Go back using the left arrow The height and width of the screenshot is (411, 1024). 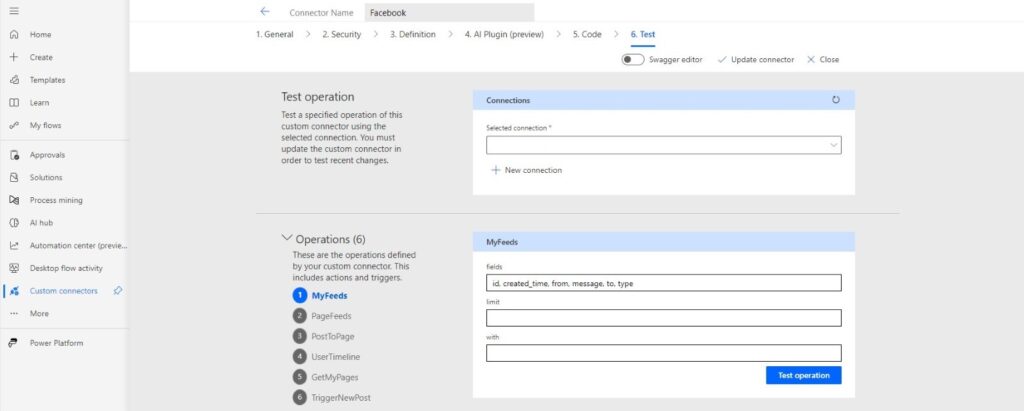click(264, 12)
